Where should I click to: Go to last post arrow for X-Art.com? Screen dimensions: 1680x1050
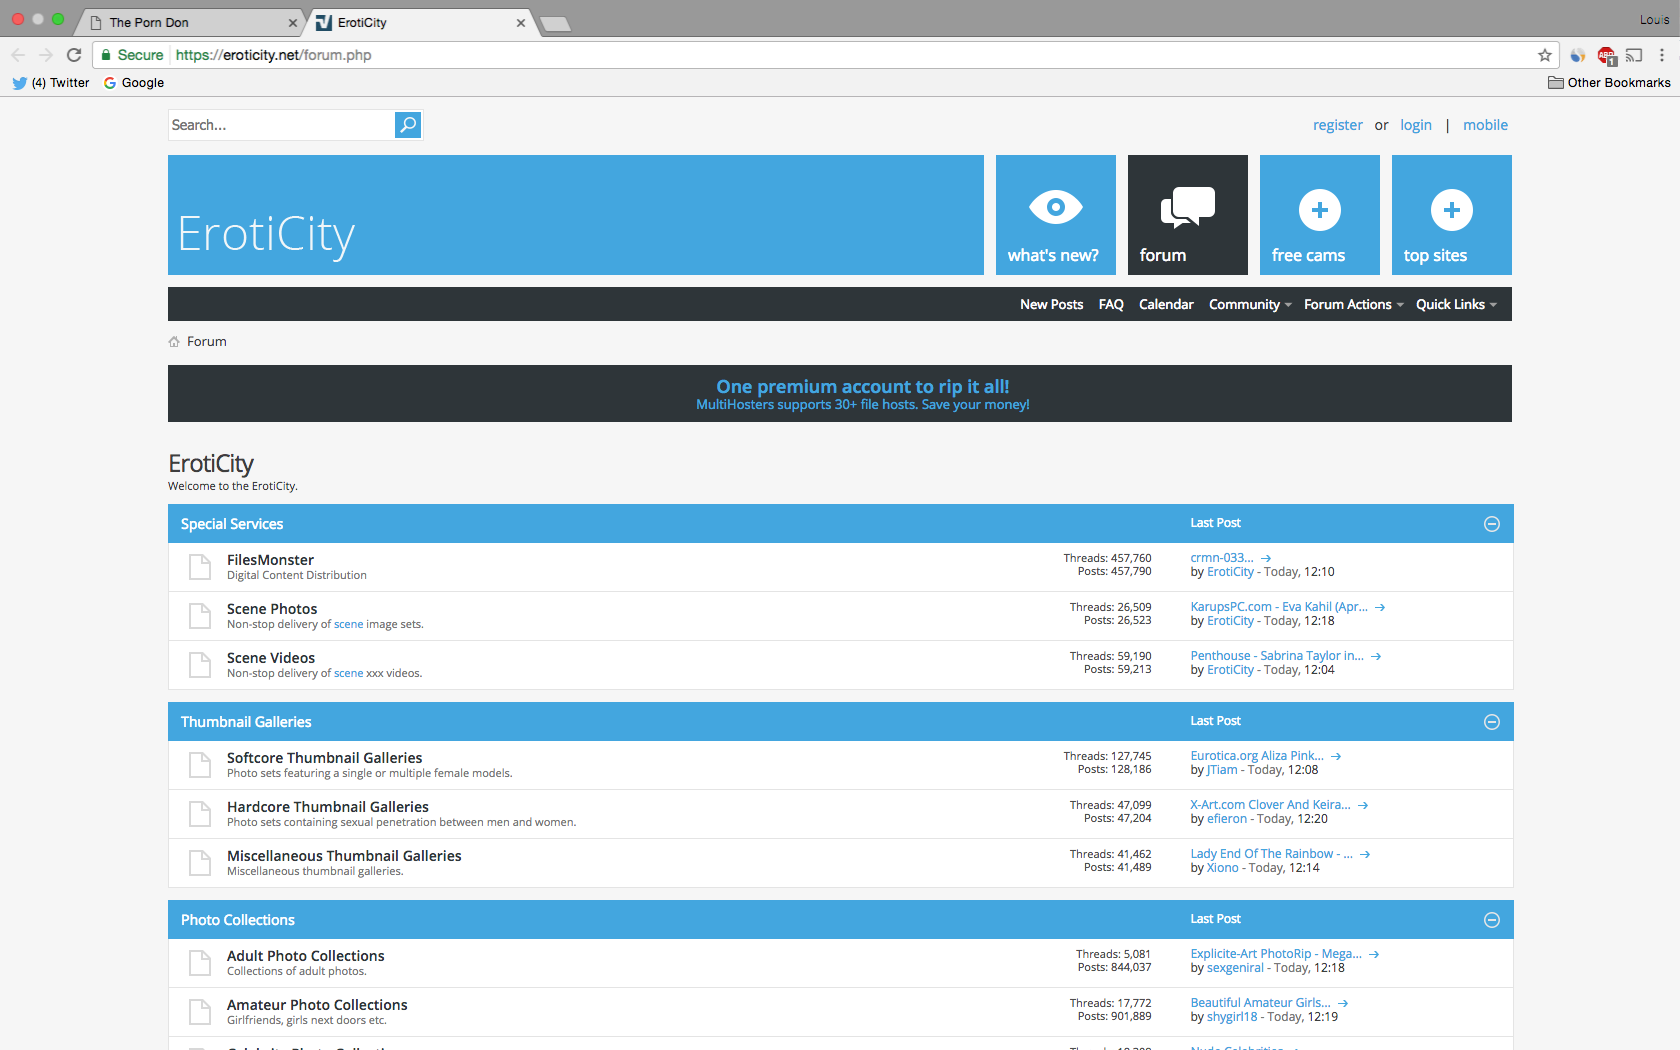point(1363,805)
